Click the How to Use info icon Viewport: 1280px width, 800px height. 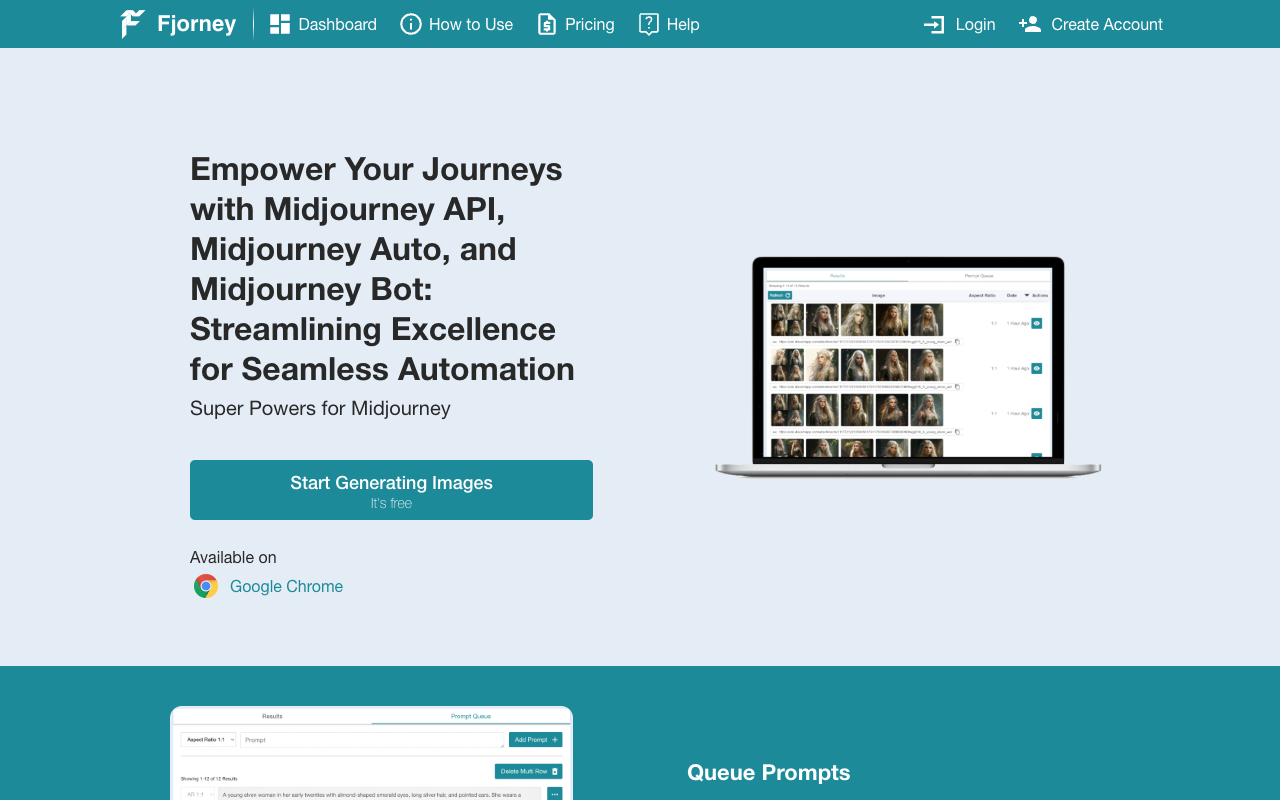[411, 24]
